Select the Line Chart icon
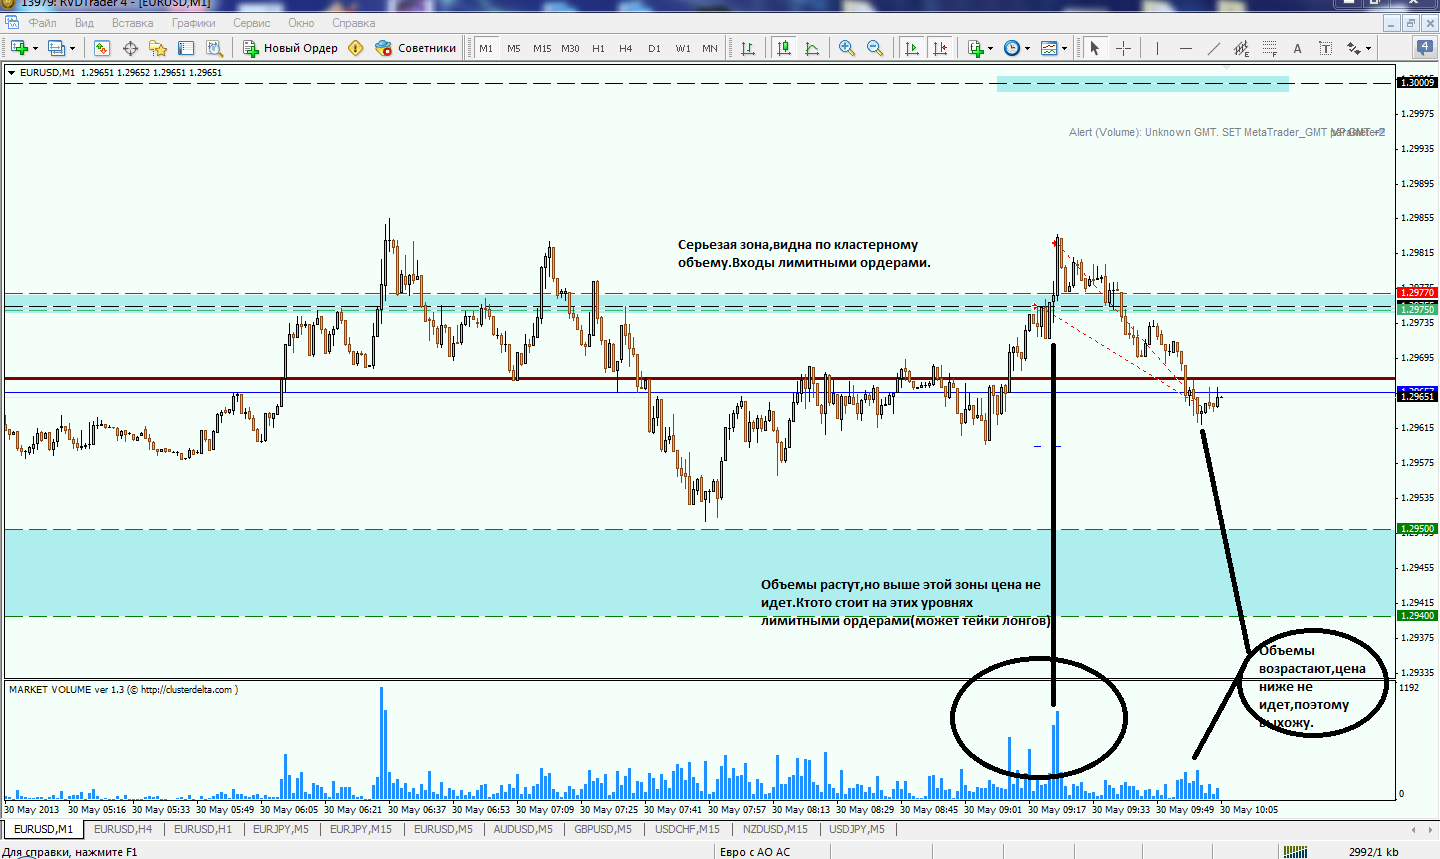The width and height of the screenshot is (1440, 859). pyautogui.click(x=812, y=48)
